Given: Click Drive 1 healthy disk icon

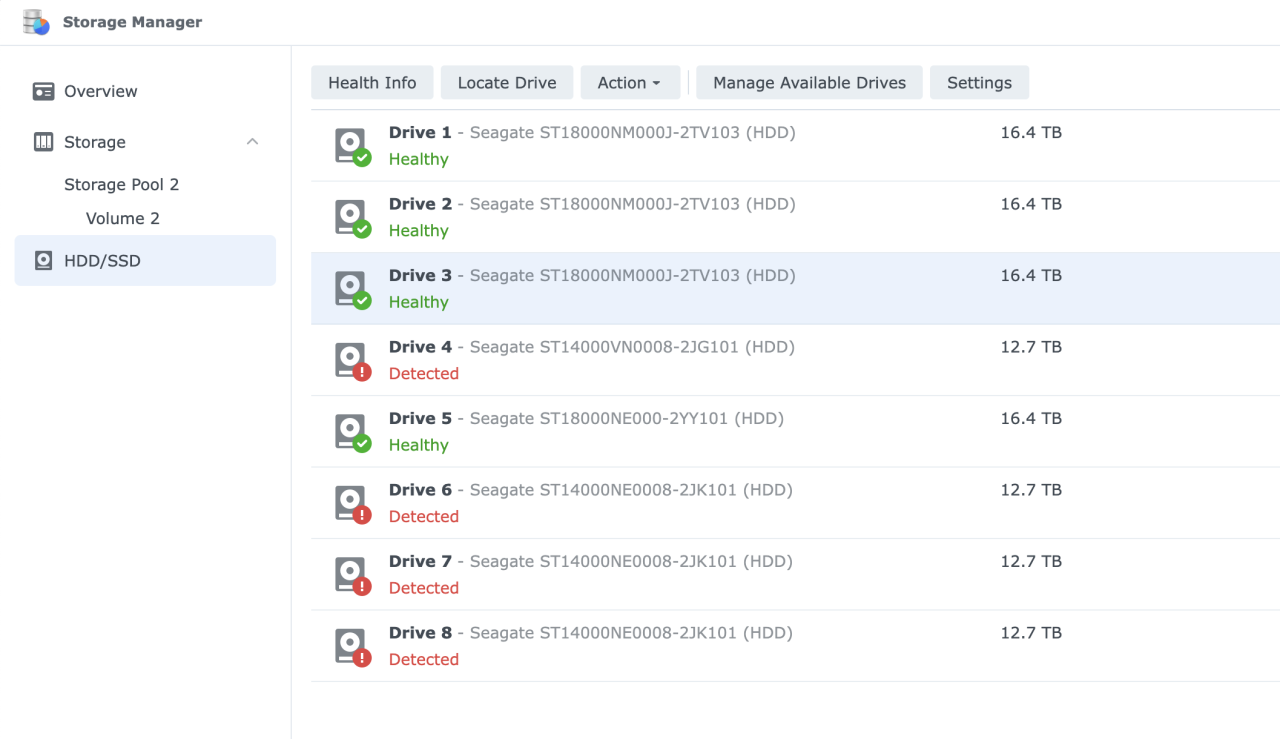Looking at the screenshot, I should (351, 146).
